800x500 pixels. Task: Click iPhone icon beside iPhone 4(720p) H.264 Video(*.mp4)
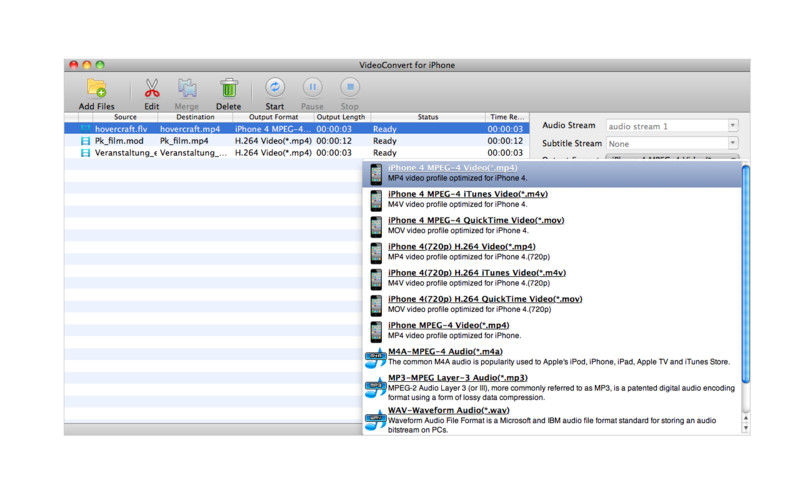coord(376,253)
